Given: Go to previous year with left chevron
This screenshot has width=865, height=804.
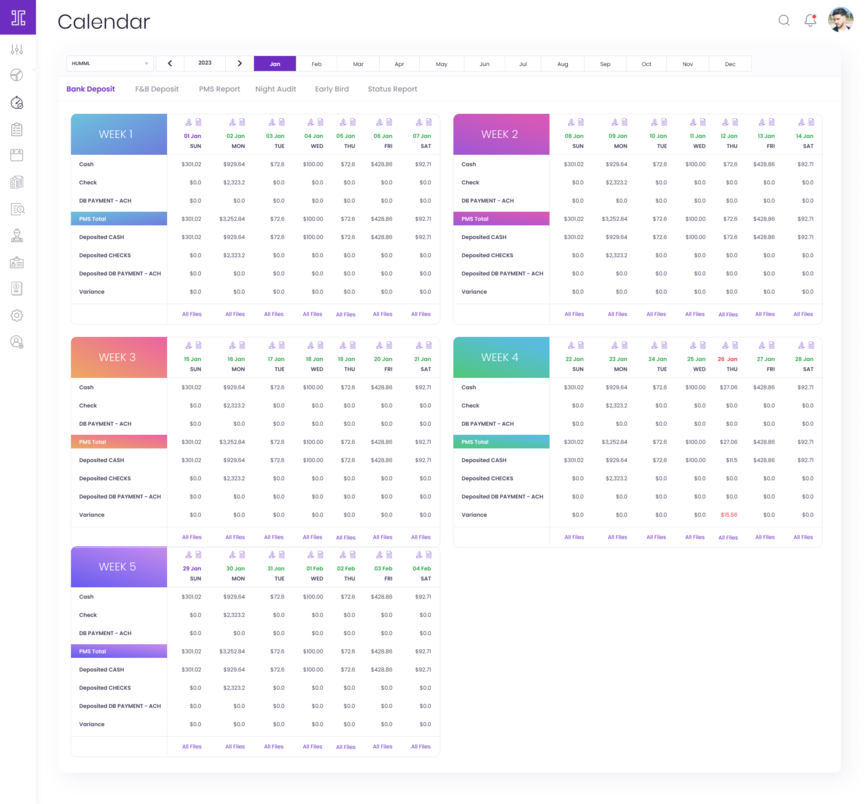Looking at the screenshot, I should [170, 63].
